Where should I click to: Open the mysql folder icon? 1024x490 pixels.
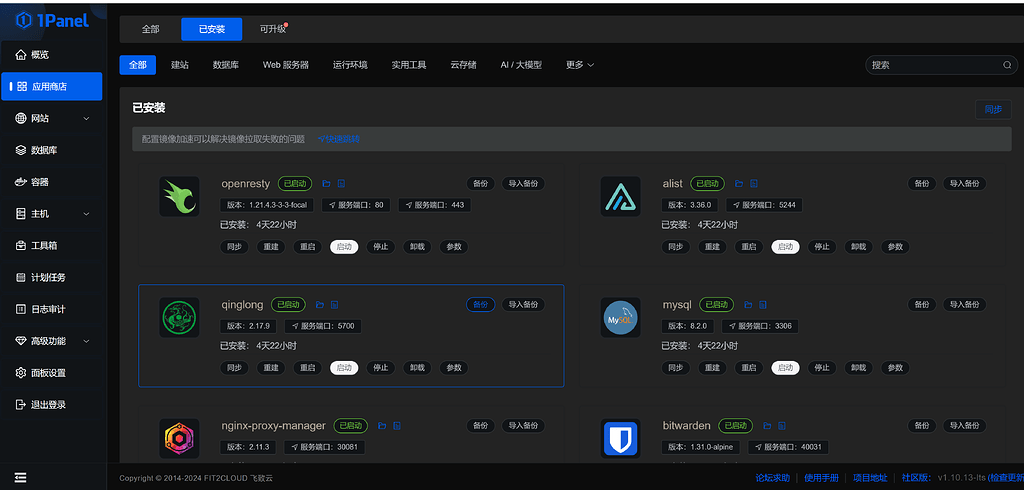(x=748, y=304)
